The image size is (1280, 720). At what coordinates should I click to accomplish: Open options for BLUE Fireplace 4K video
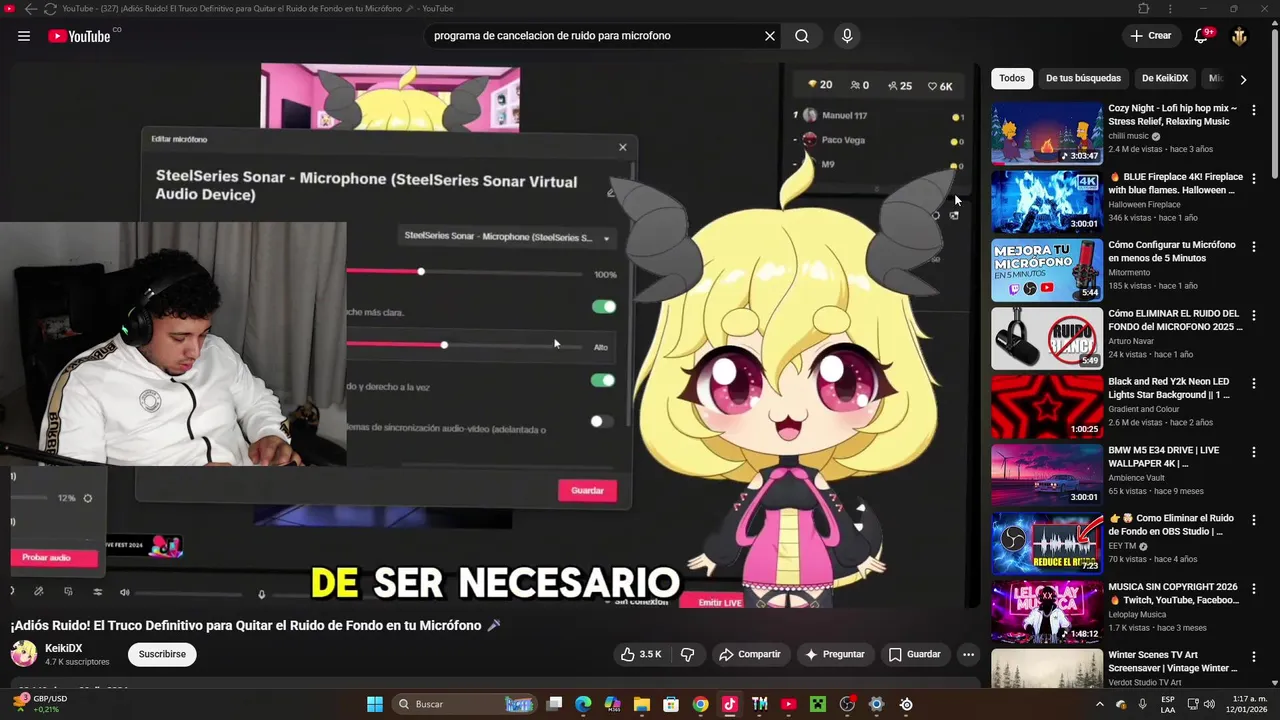(1254, 177)
